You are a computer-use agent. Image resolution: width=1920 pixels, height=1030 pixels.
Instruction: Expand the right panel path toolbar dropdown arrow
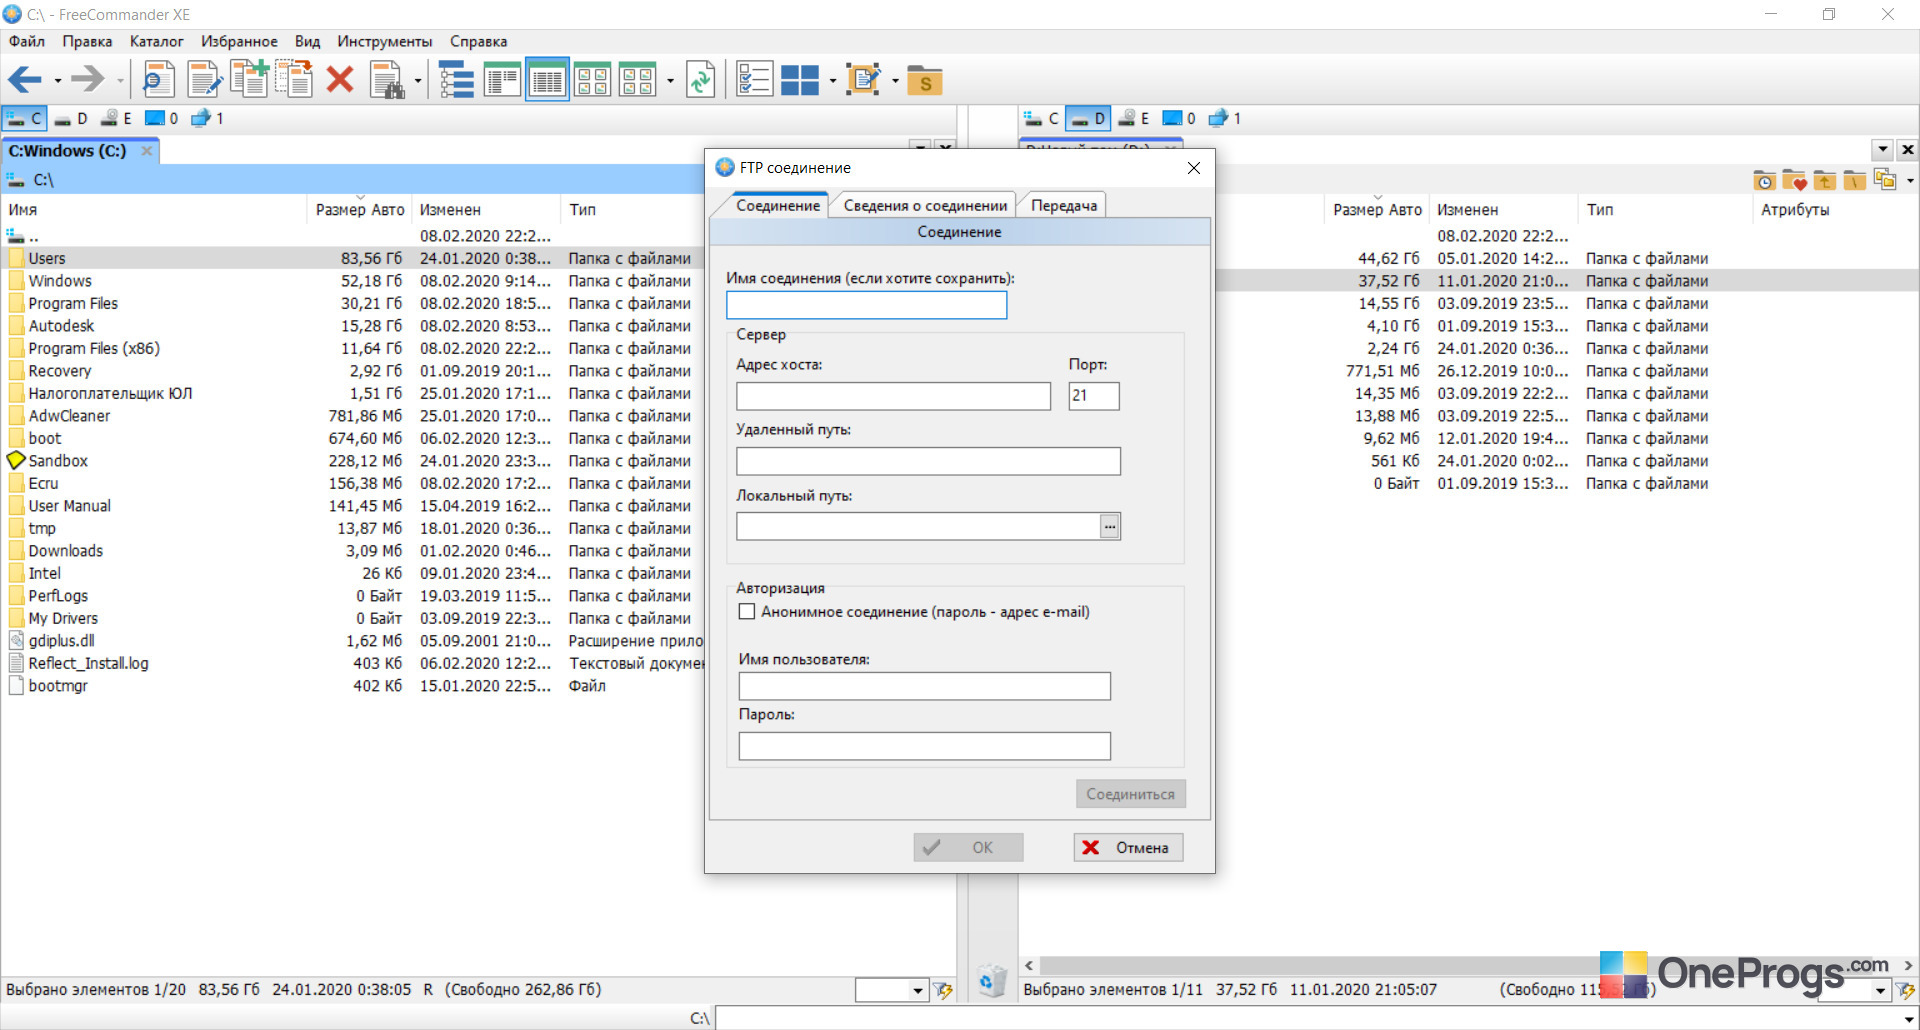1910,181
